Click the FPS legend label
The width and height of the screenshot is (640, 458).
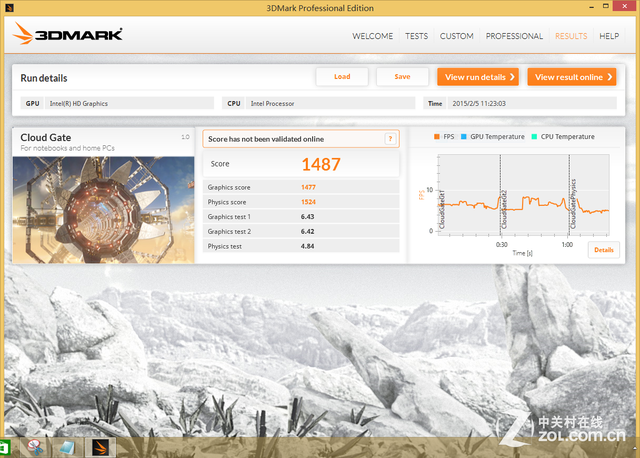449,137
